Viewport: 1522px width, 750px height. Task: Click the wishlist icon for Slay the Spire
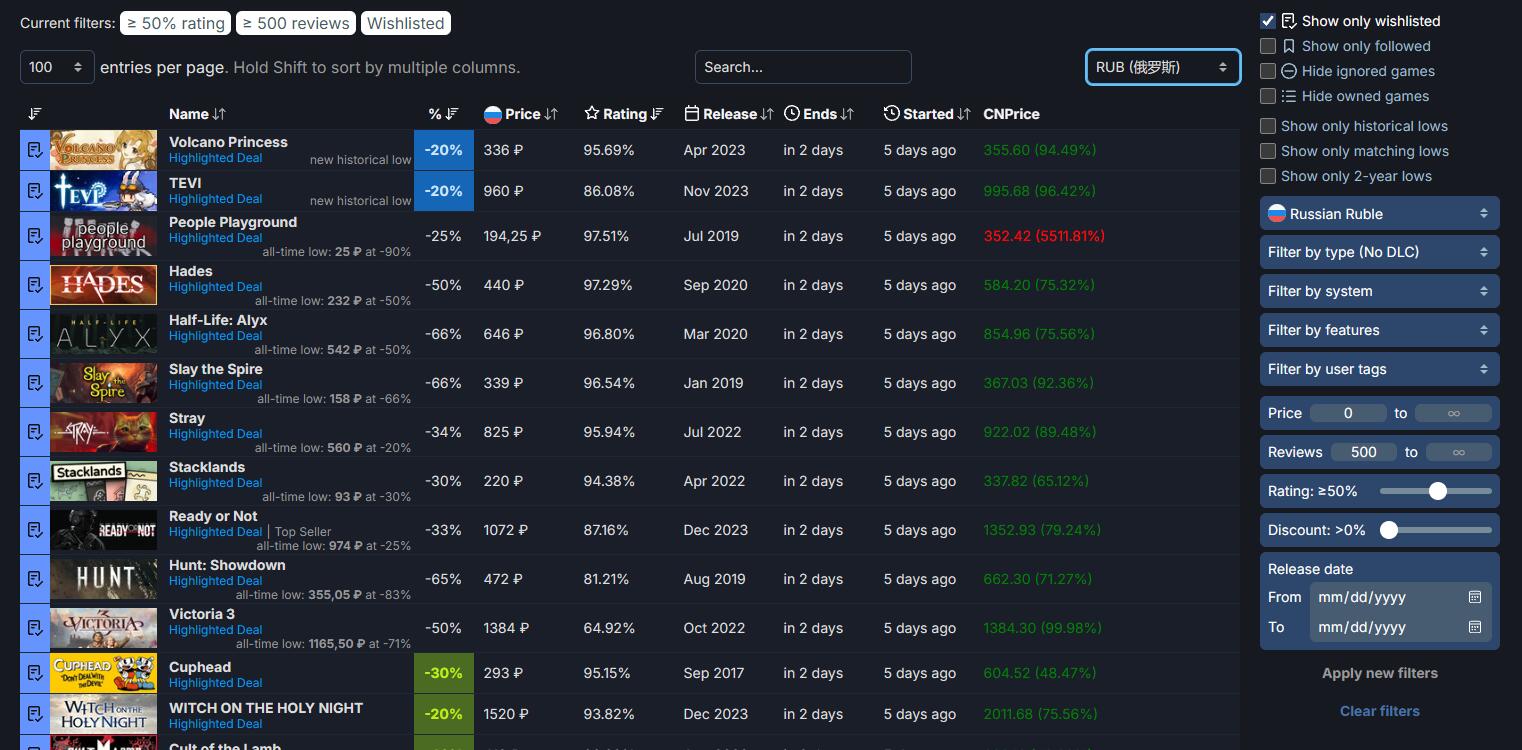pos(35,383)
